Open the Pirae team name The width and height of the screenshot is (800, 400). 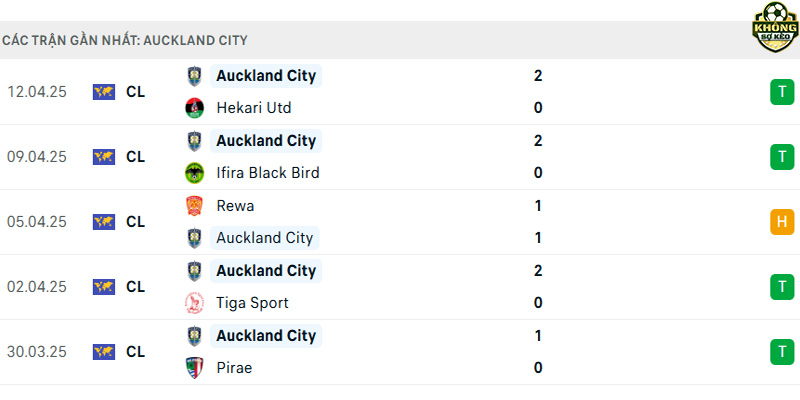point(234,368)
